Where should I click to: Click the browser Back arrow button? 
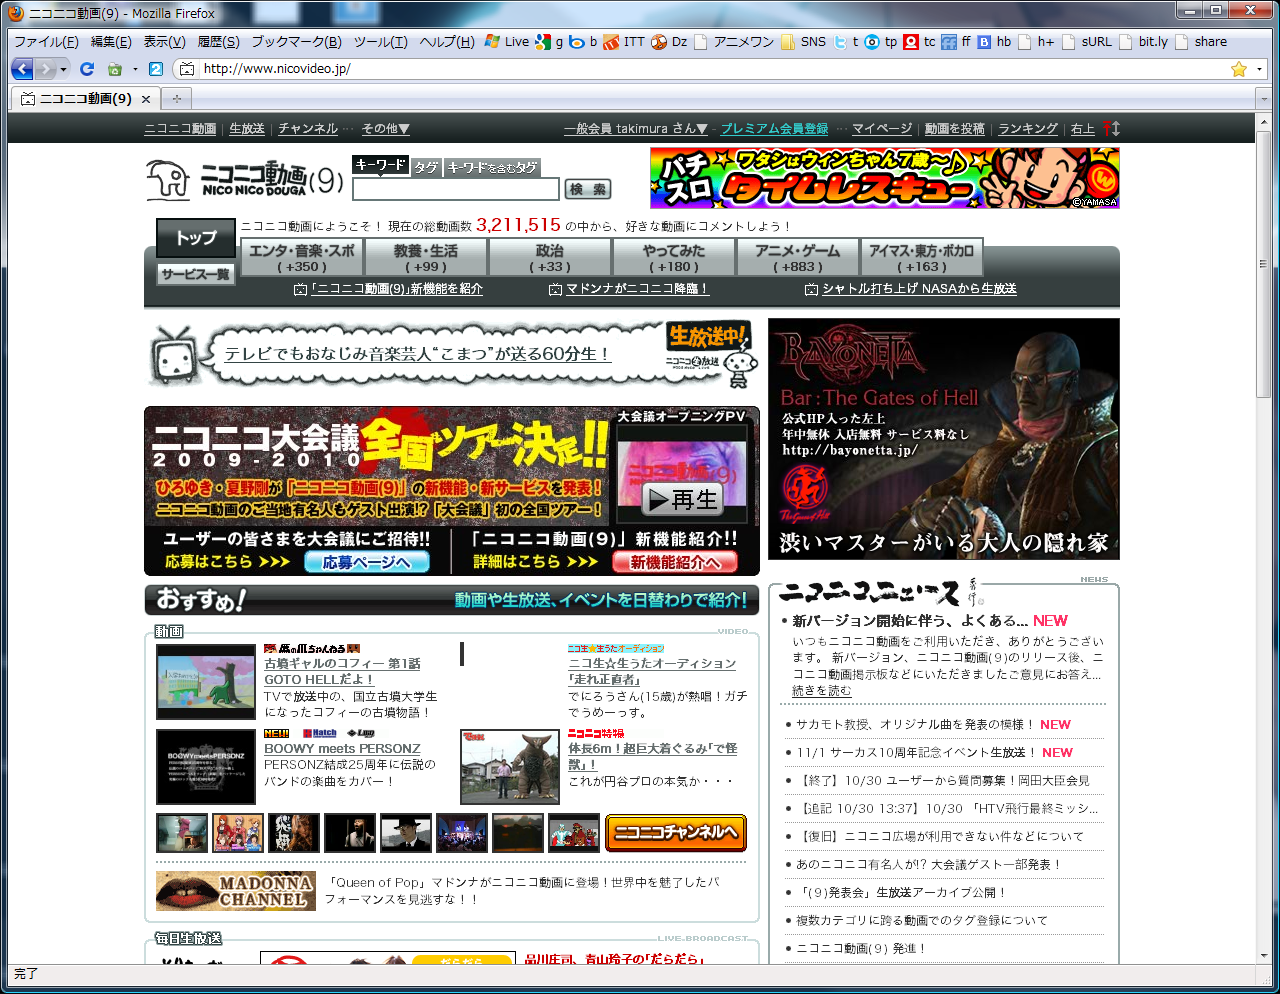22,69
